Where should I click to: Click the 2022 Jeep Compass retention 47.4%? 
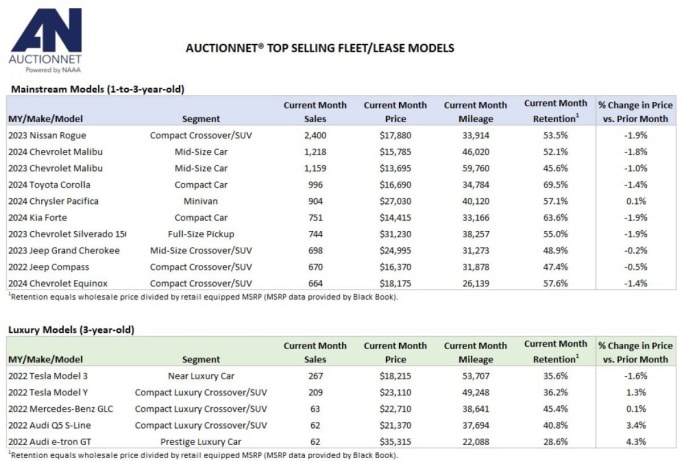(x=555, y=267)
